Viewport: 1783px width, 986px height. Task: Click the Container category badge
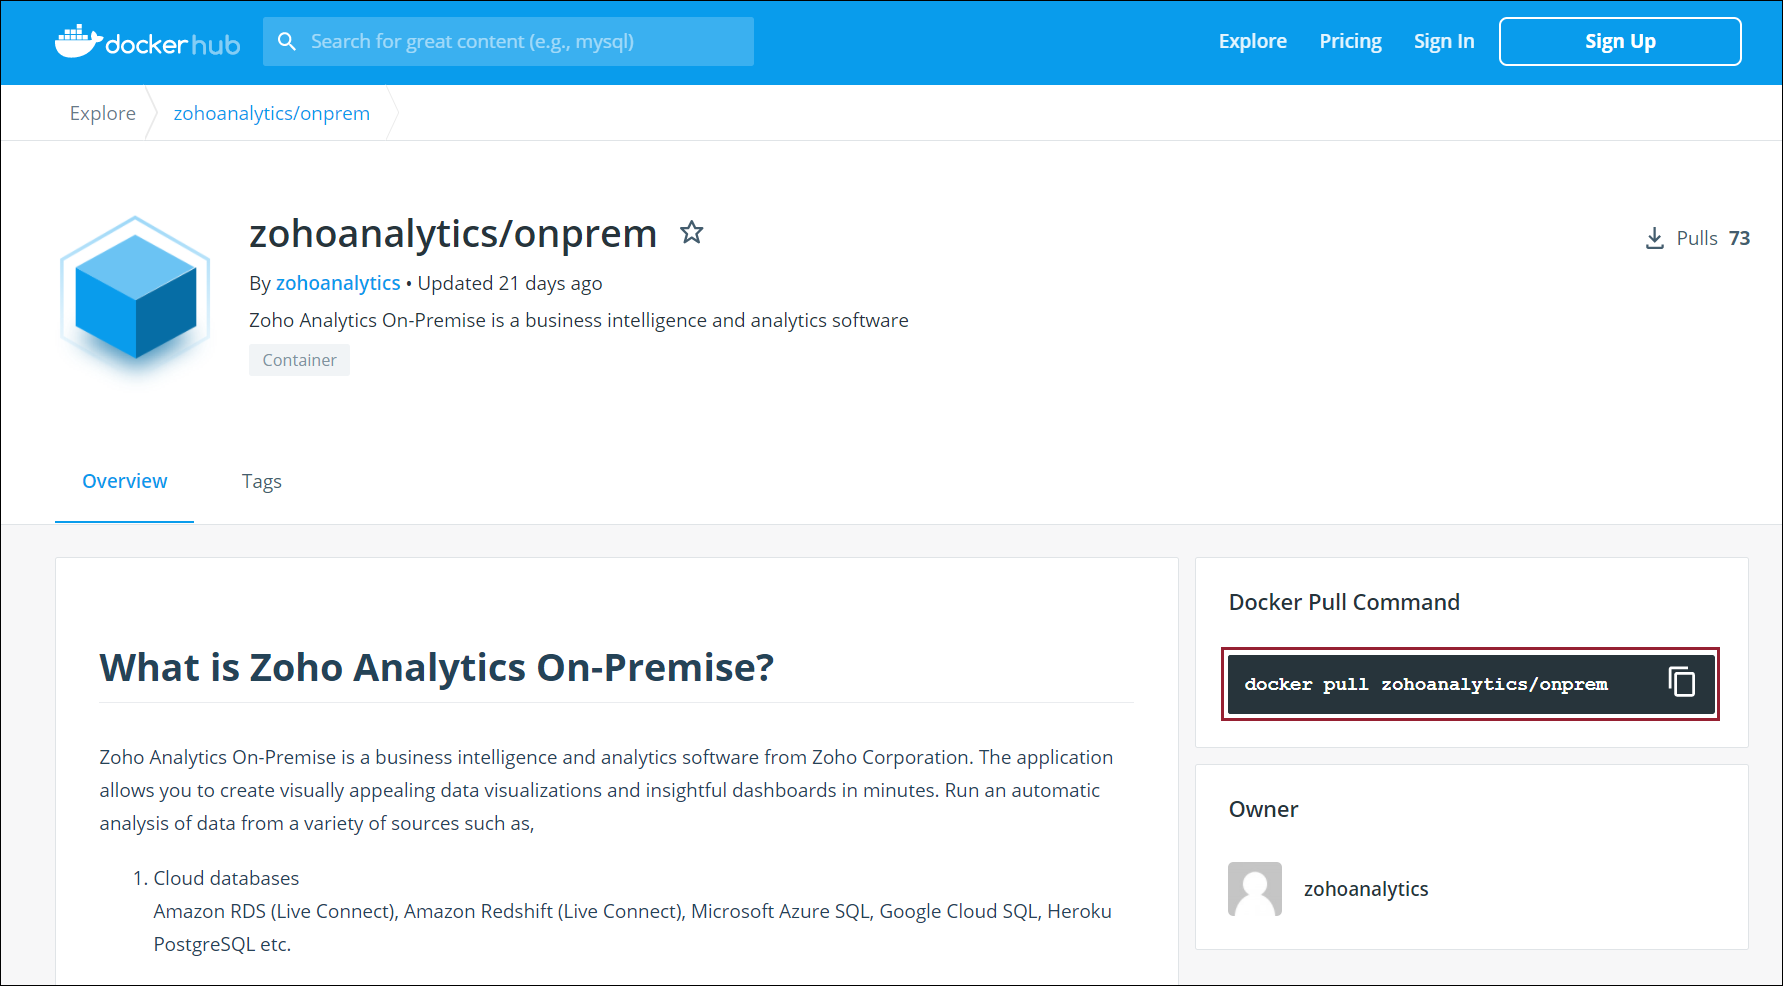pos(299,360)
